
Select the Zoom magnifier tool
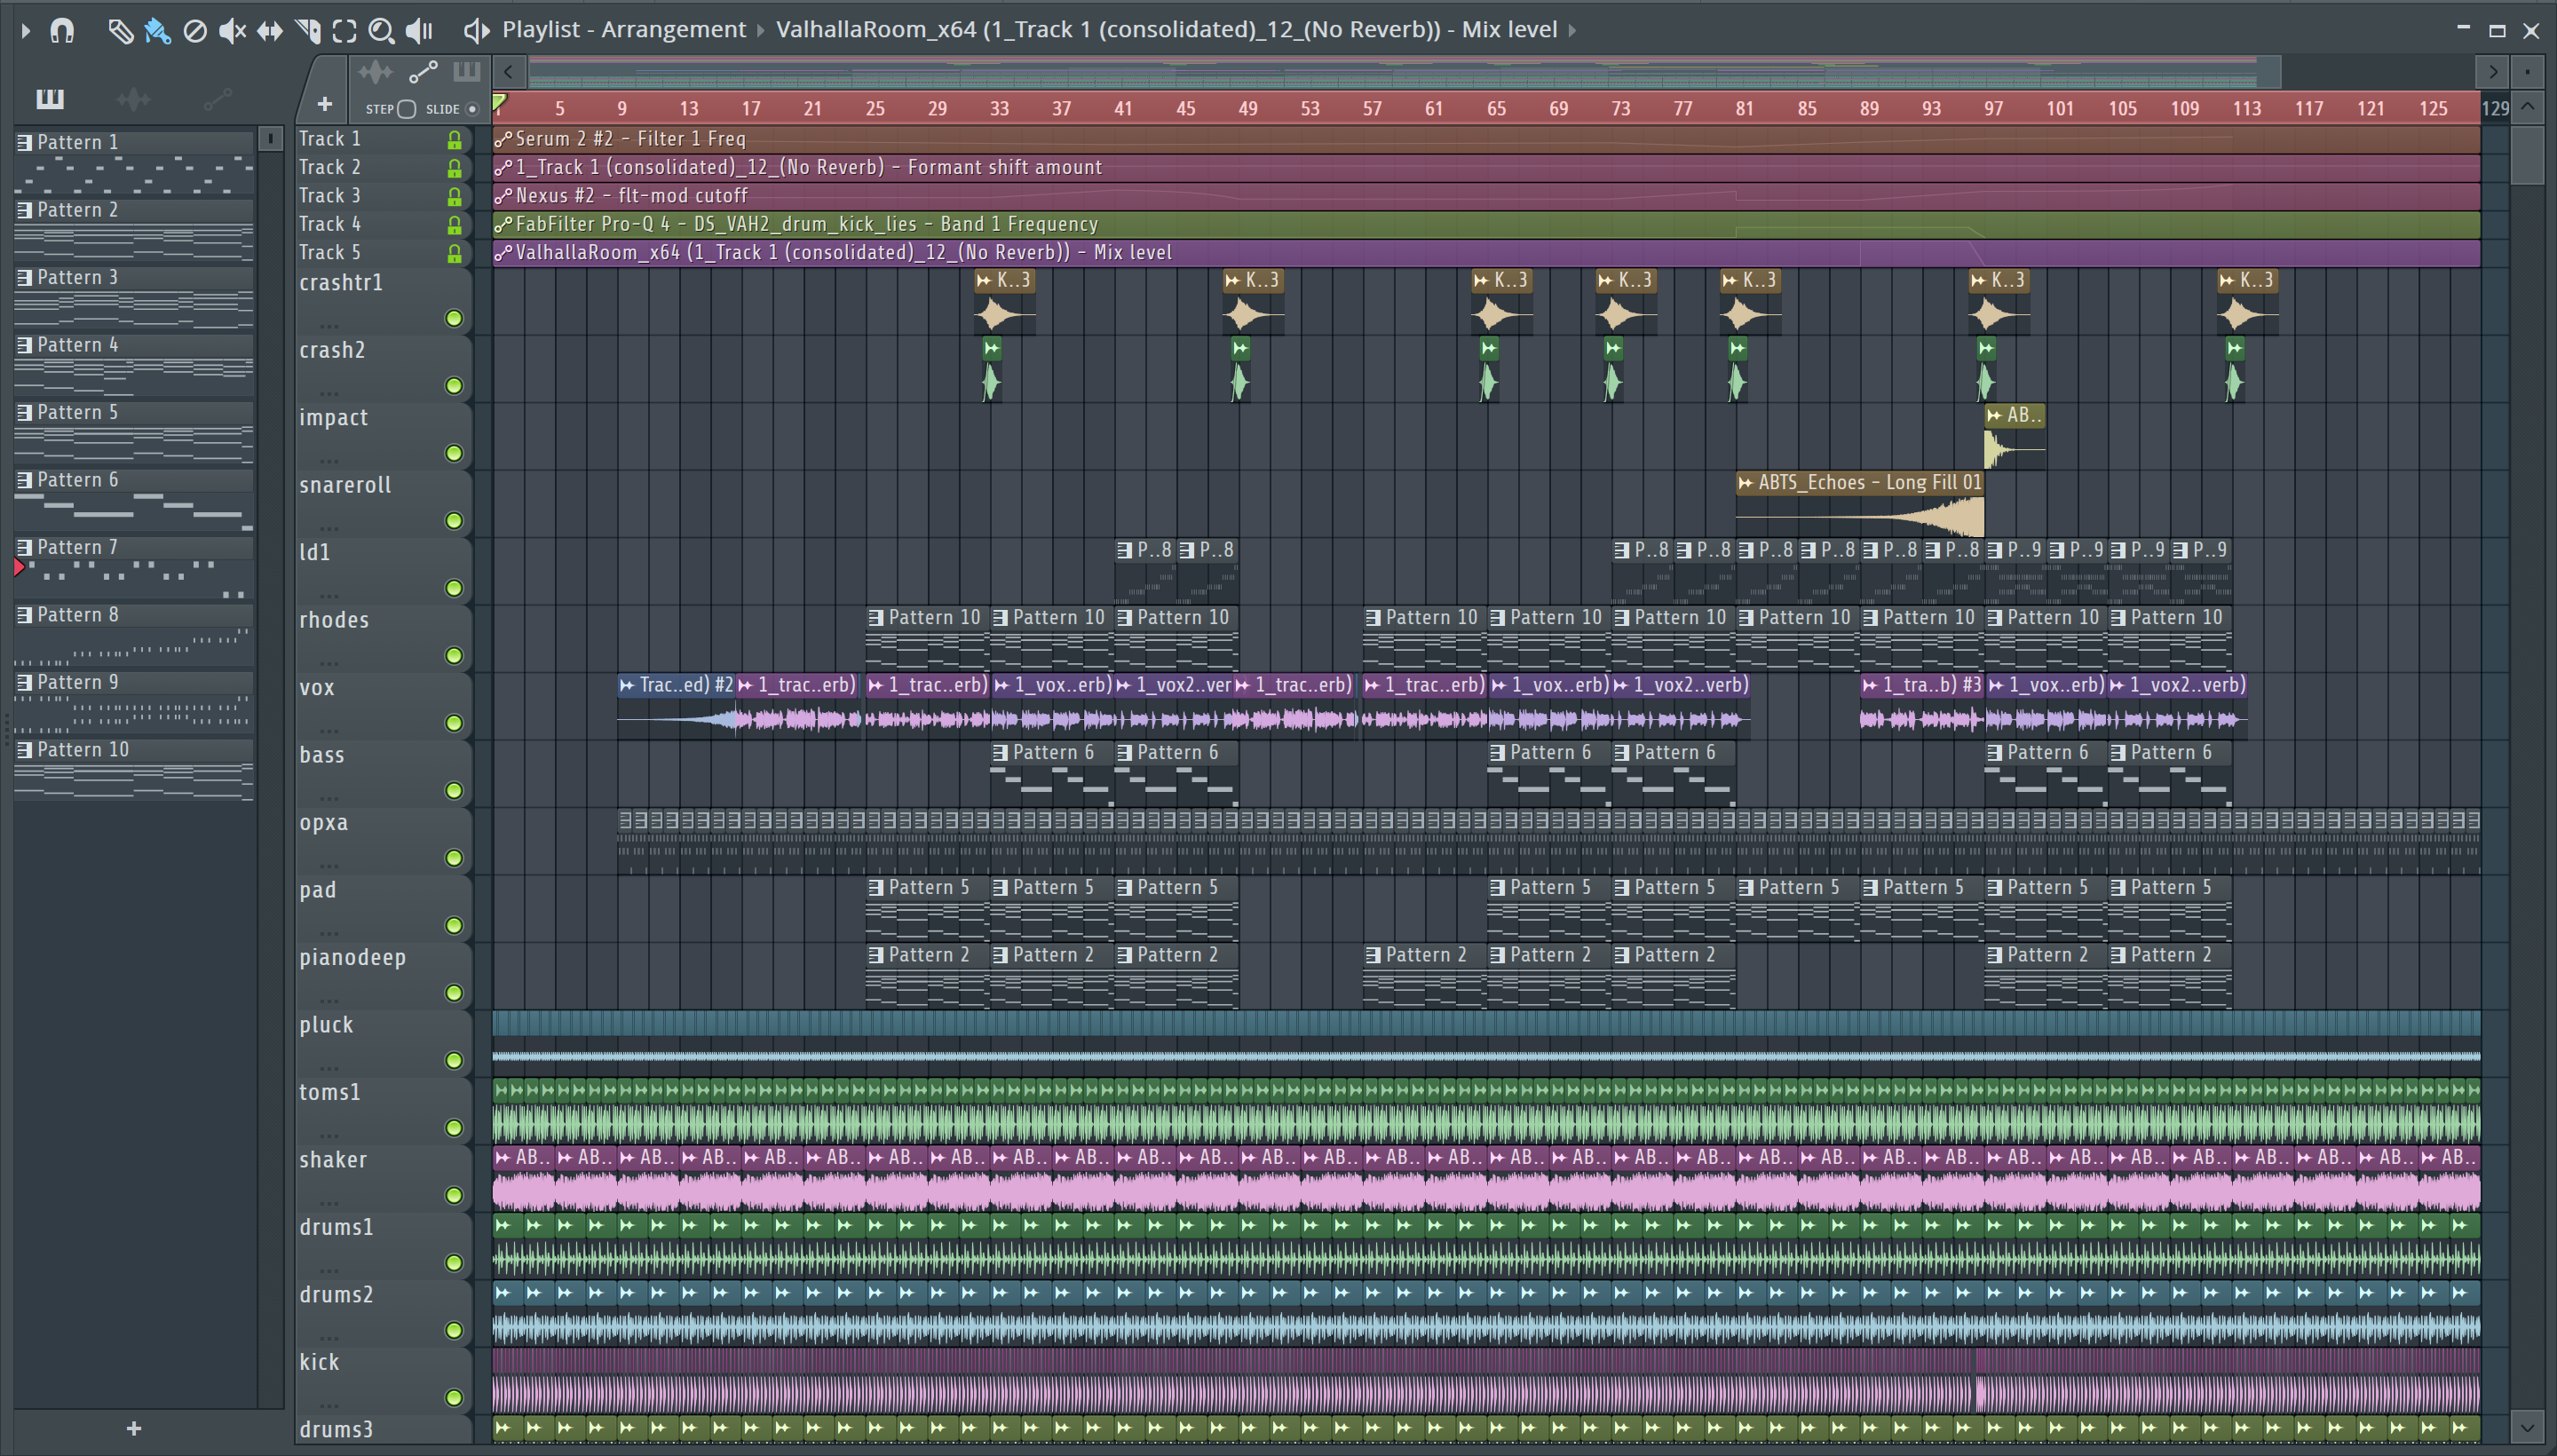(381, 30)
